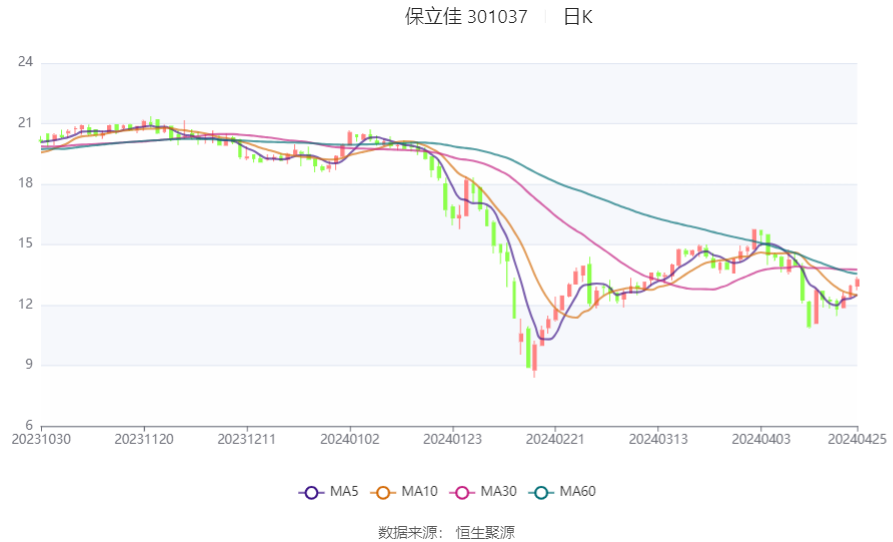Hide the MA10 line using its legend text

tap(419, 492)
